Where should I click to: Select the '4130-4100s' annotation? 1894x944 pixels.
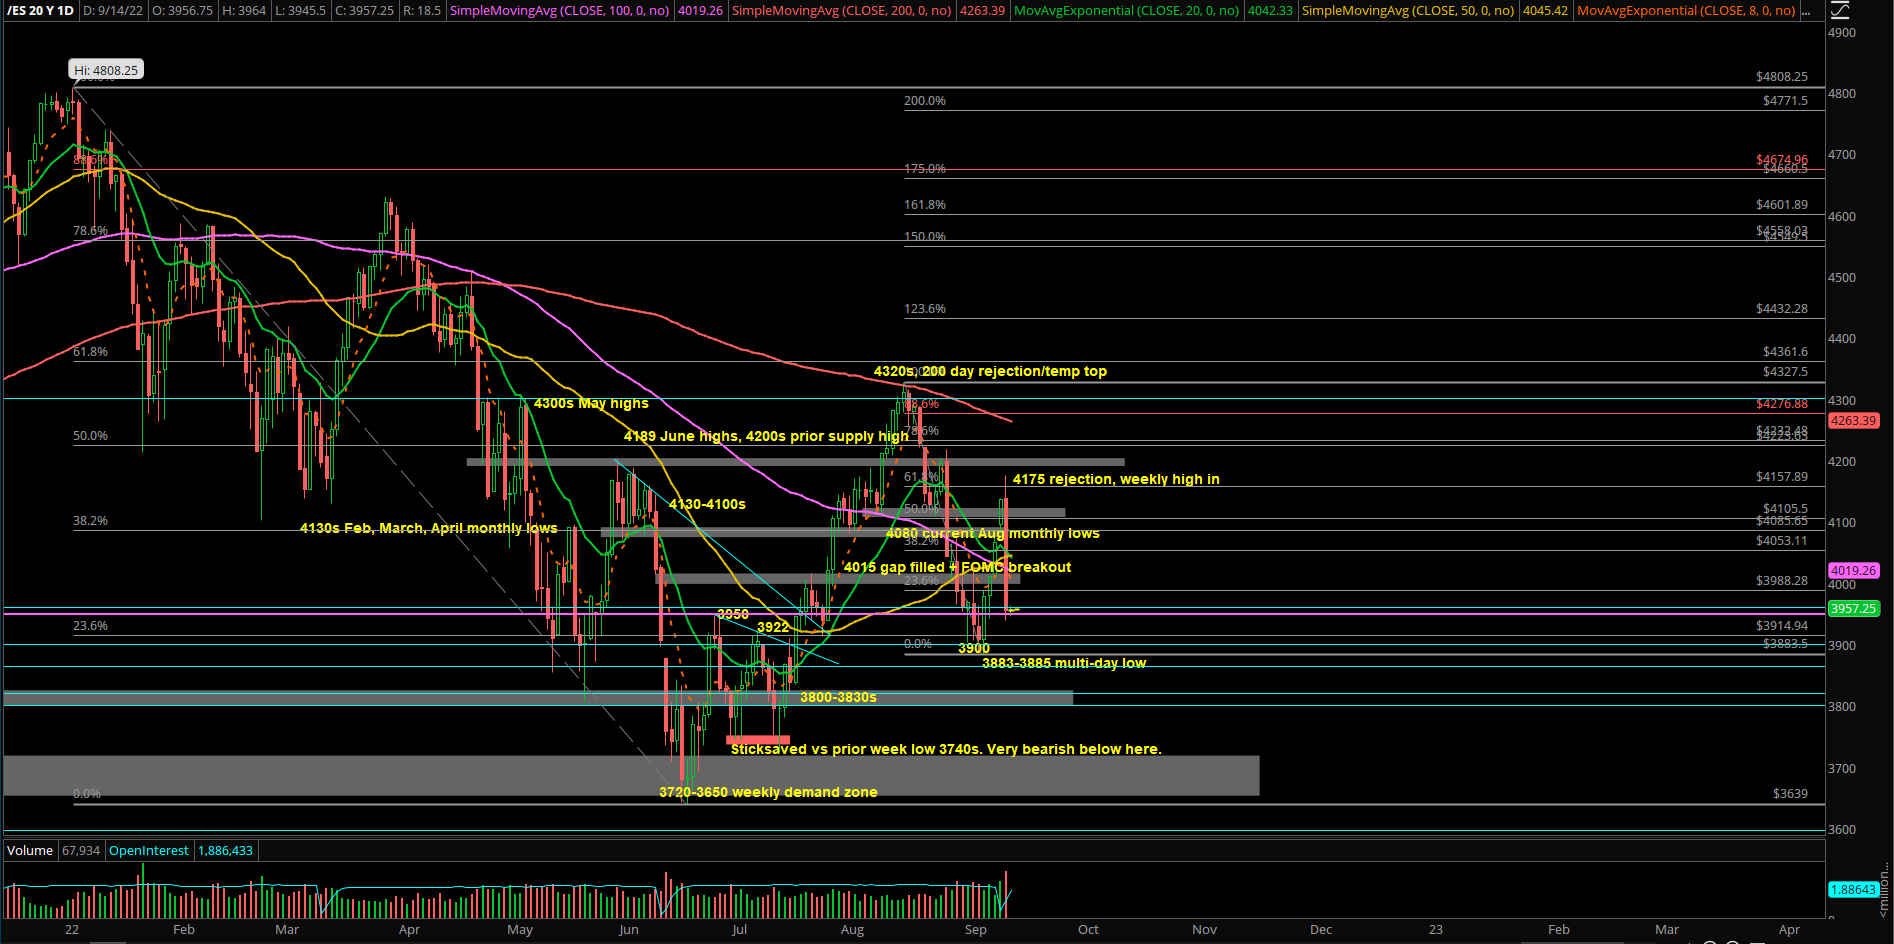coord(707,504)
